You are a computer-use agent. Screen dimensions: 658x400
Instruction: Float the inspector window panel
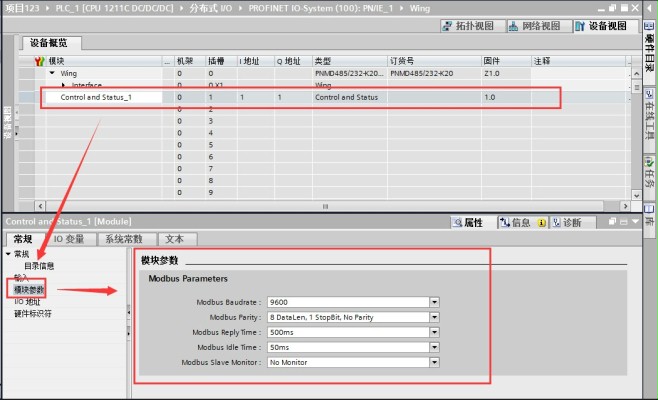pos(612,221)
